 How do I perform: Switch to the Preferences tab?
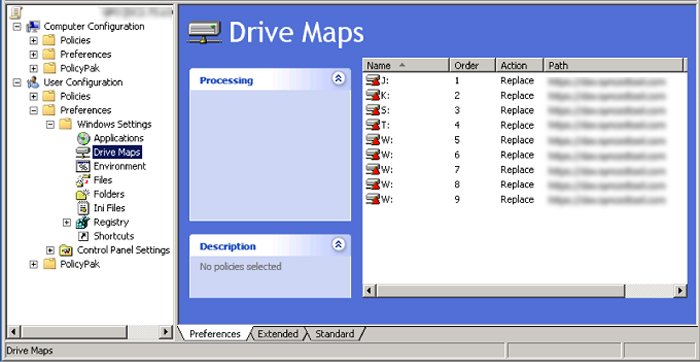point(215,334)
